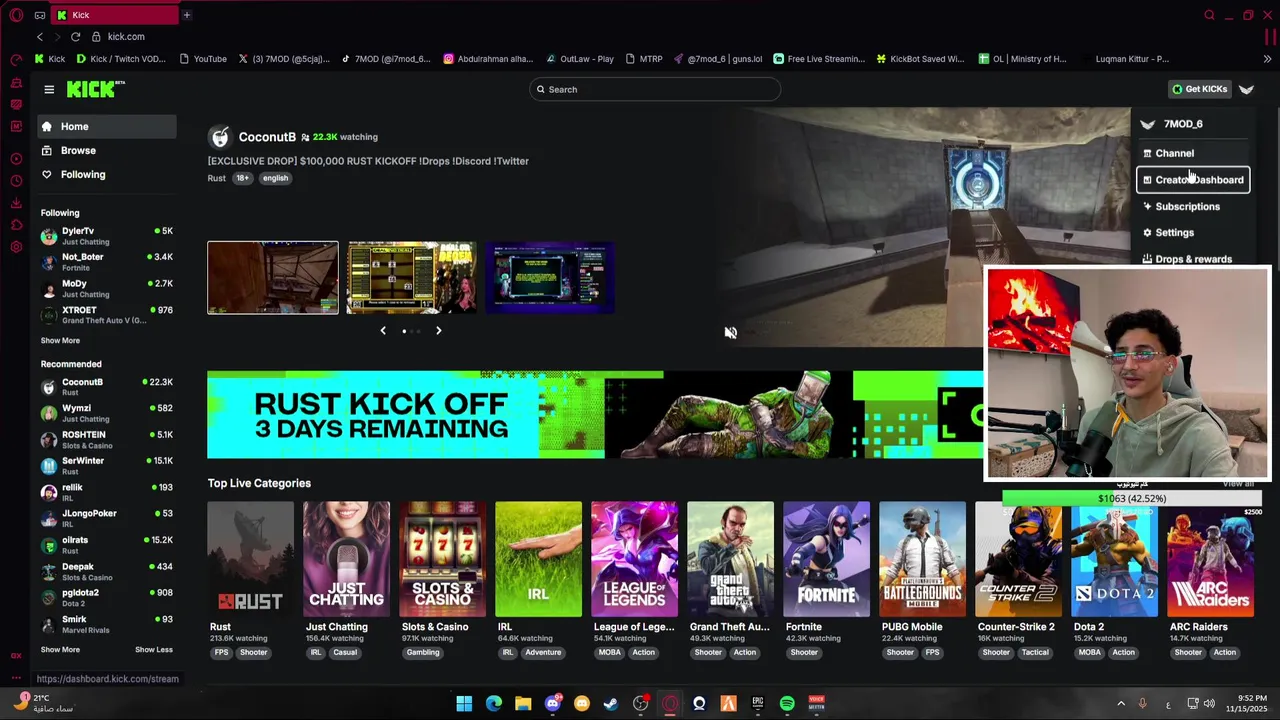Image resolution: width=1280 pixels, height=720 pixels.
Task: Select the english tag
Action: pos(275,179)
